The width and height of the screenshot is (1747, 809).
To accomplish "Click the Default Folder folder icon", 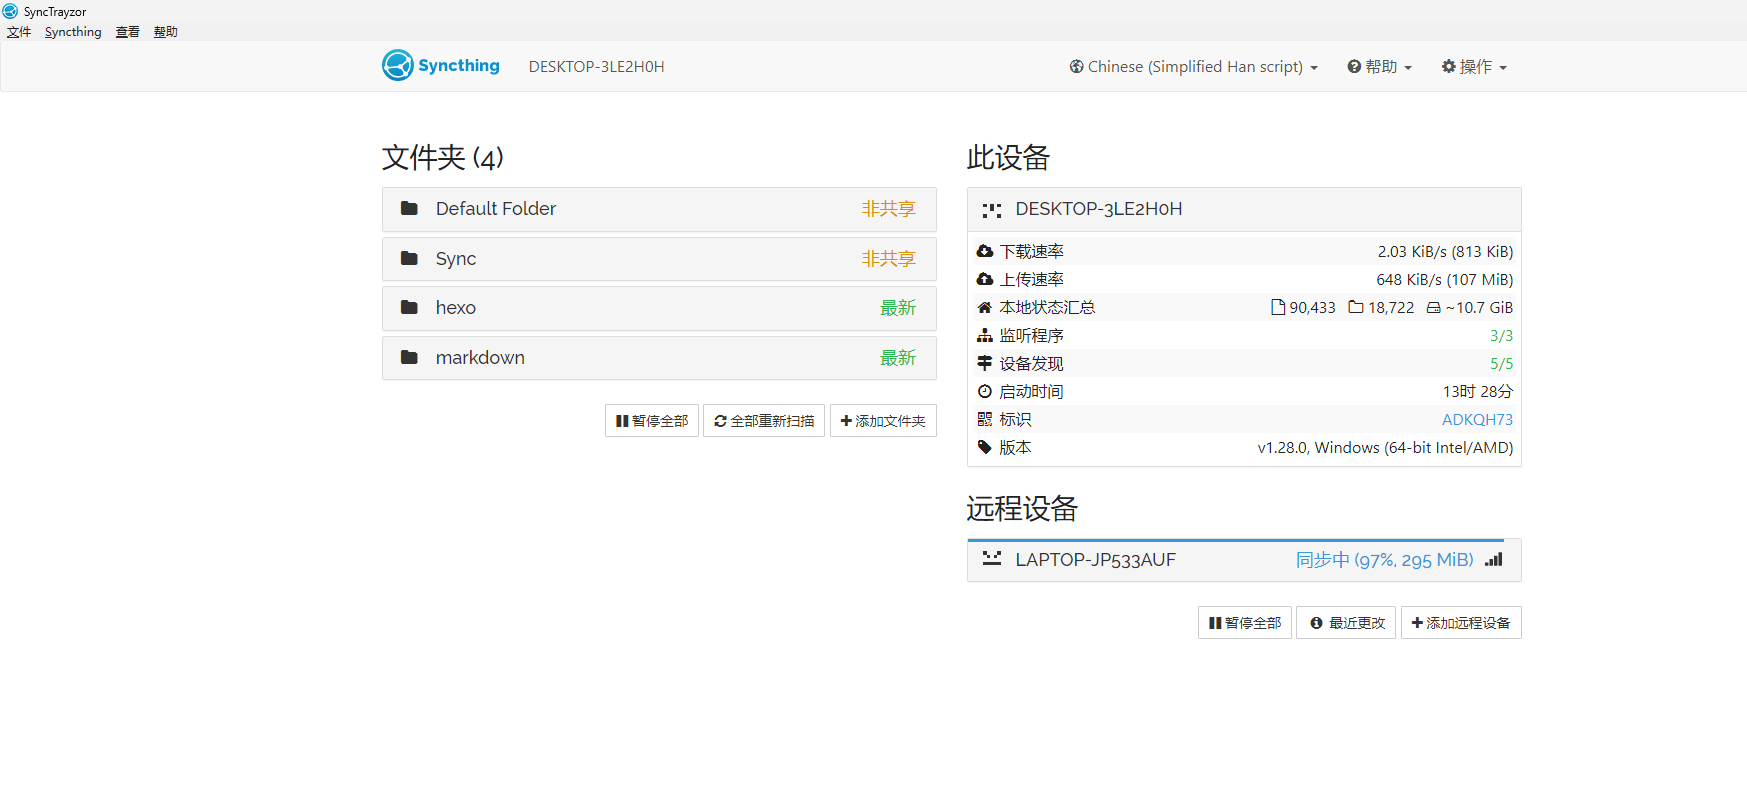I will click(409, 208).
